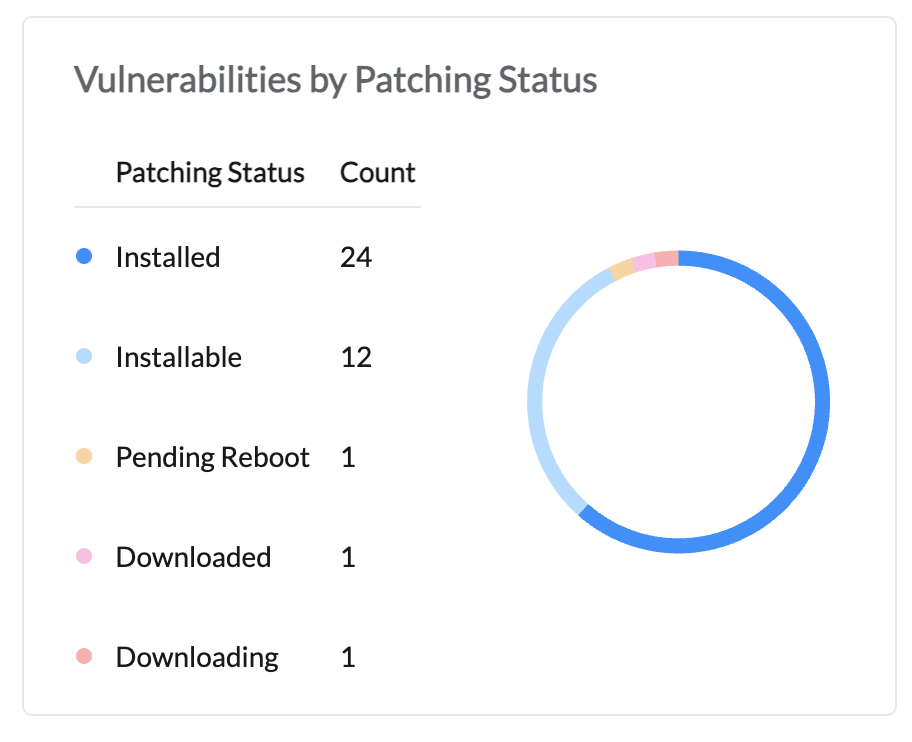The height and width of the screenshot is (742, 912).
Task: Click the orange Pending Reboot legend dot
Action: [x=84, y=457]
